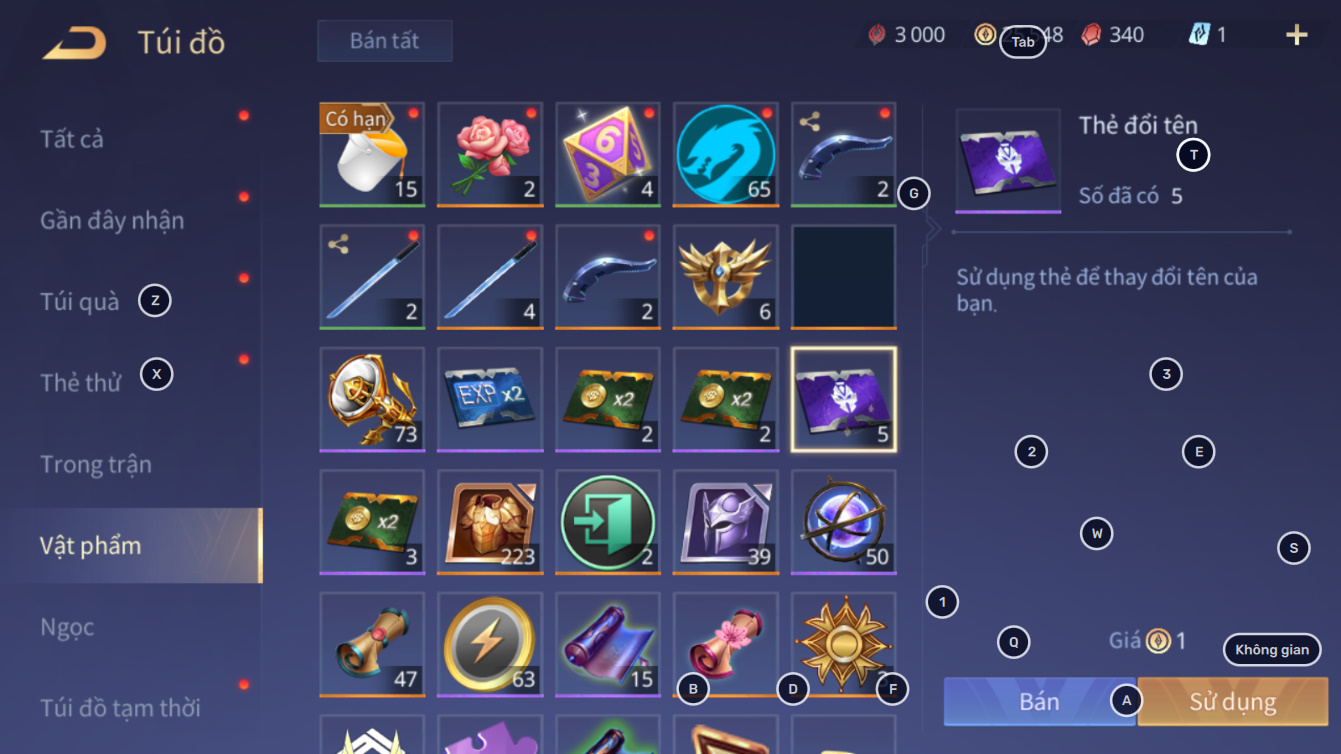Select the golden armor item with 223

click(x=490, y=522)
